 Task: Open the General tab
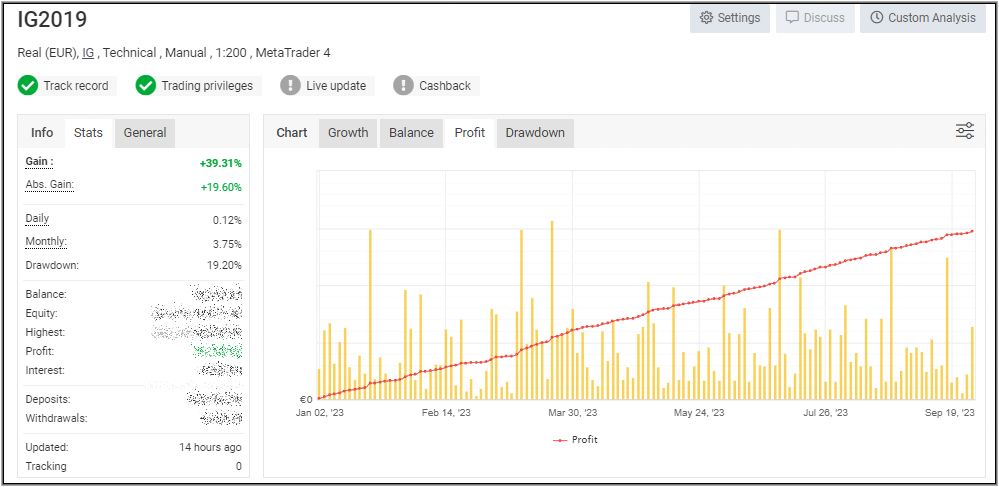145,133
